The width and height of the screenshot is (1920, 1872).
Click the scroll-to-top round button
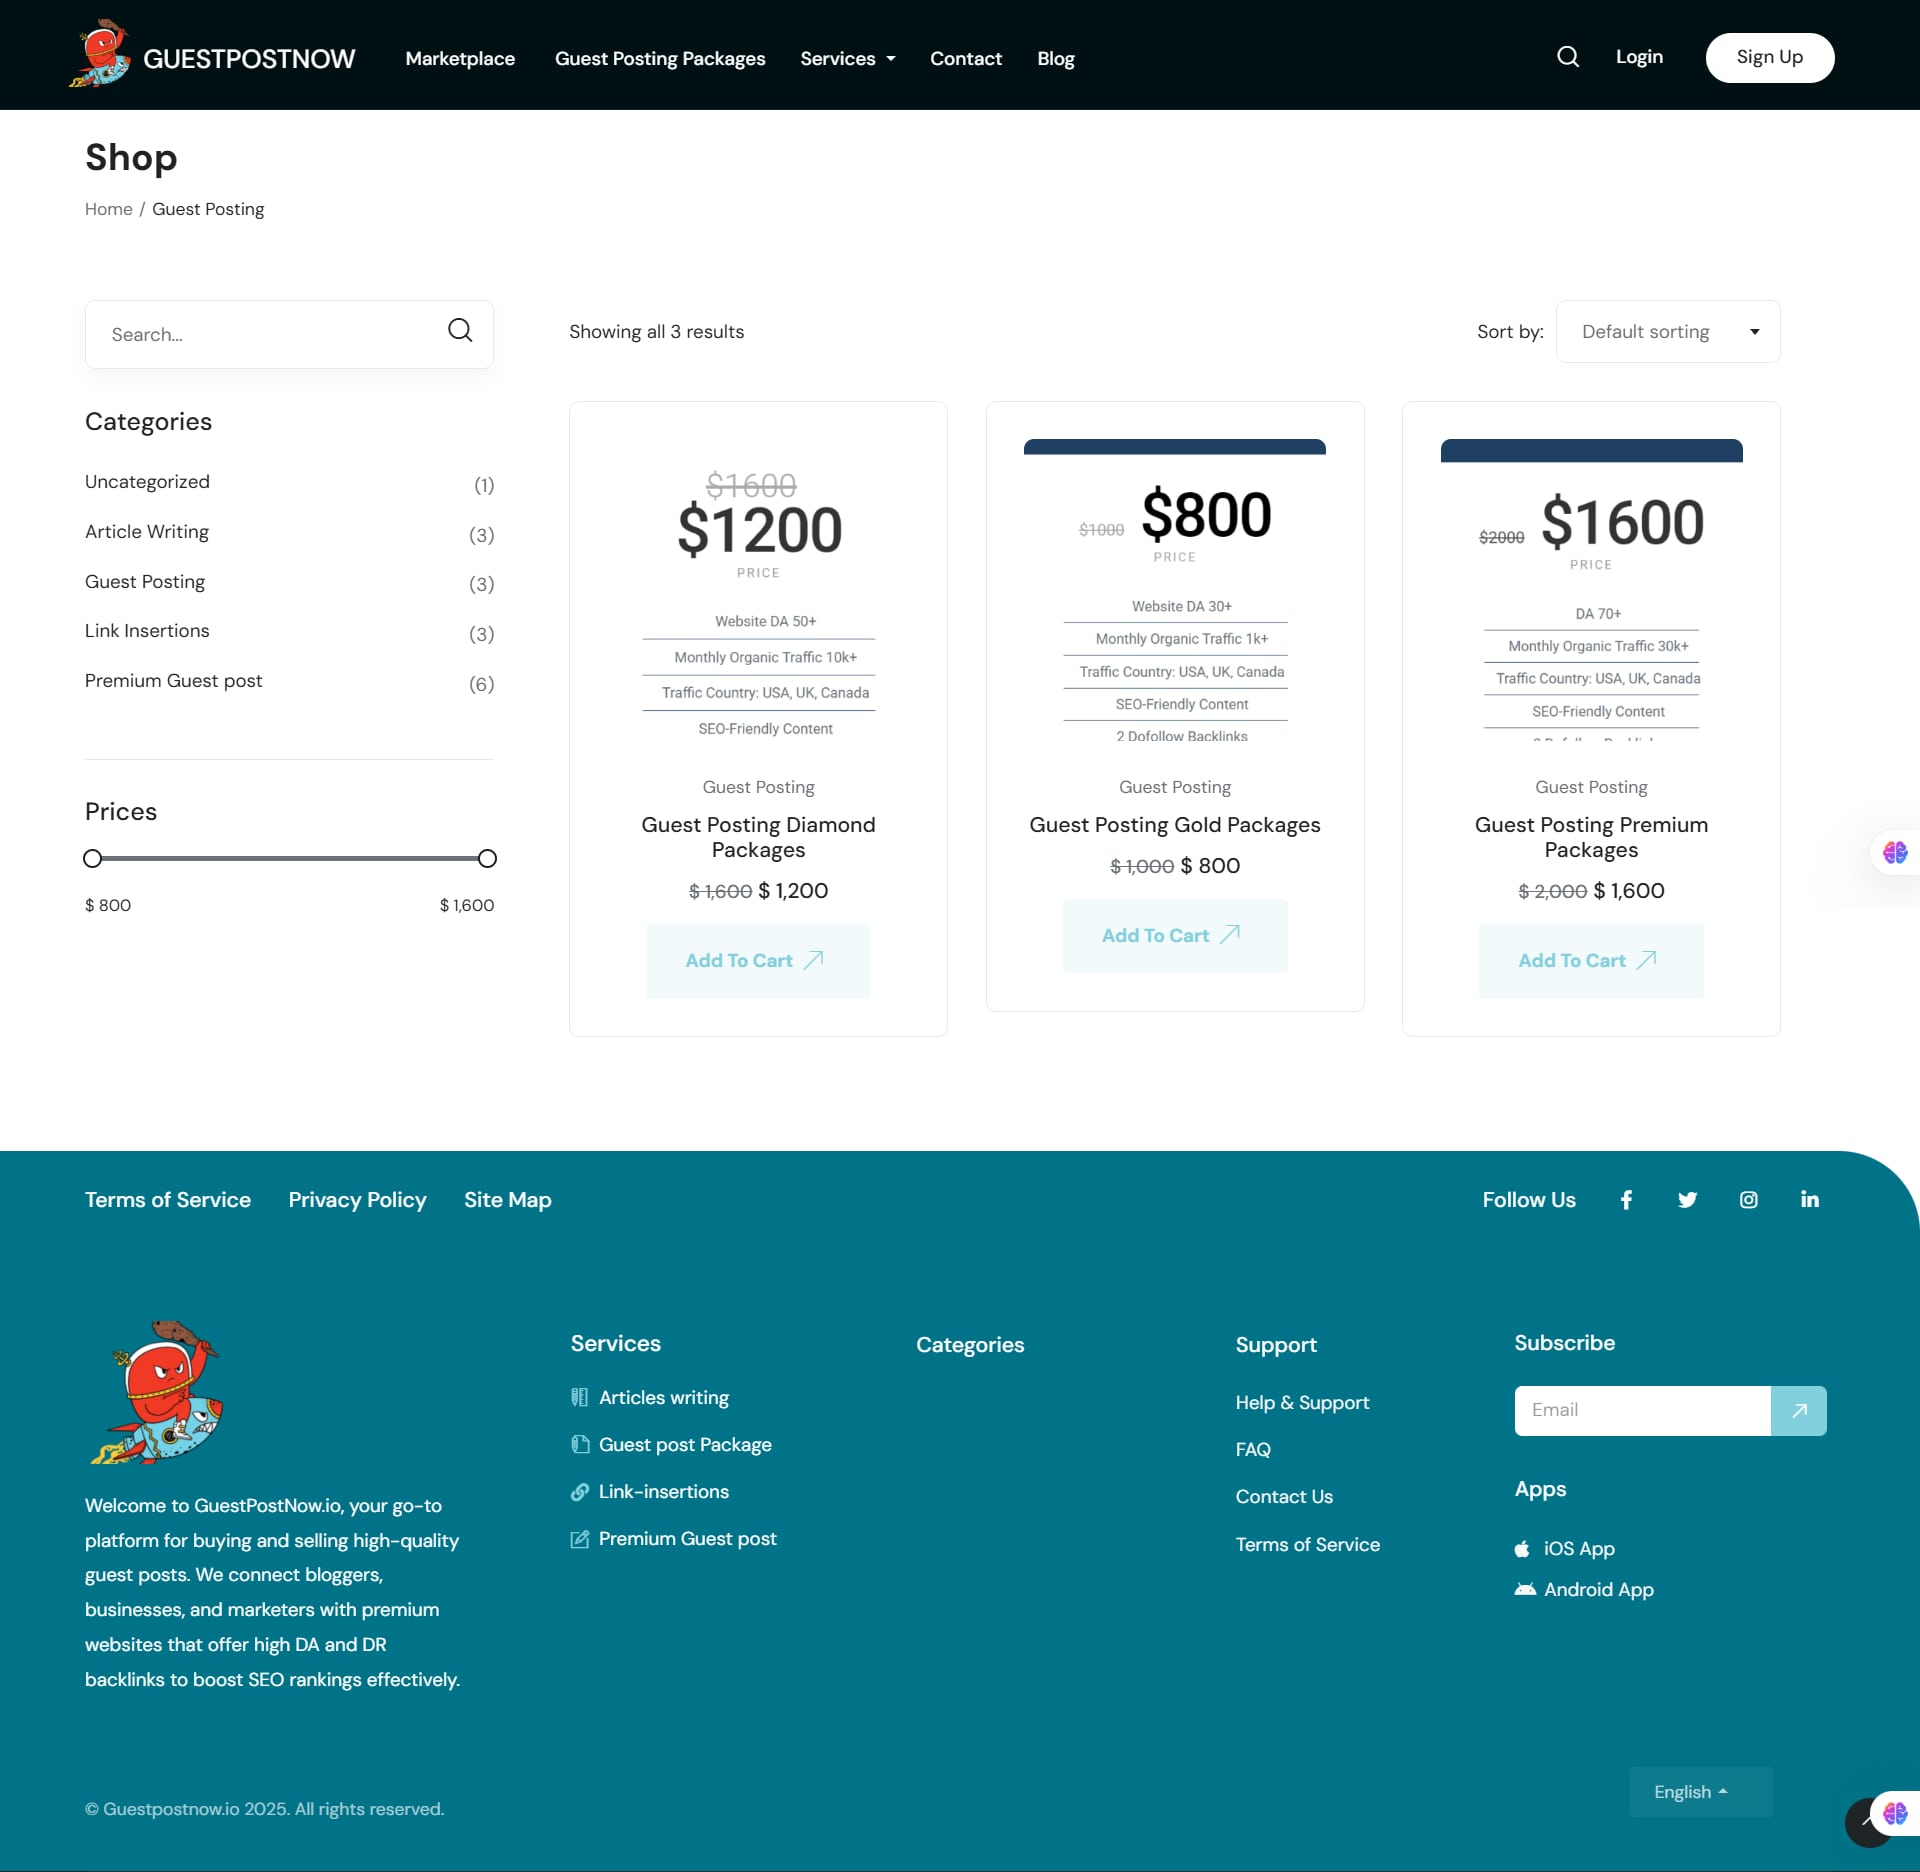1868,1822
